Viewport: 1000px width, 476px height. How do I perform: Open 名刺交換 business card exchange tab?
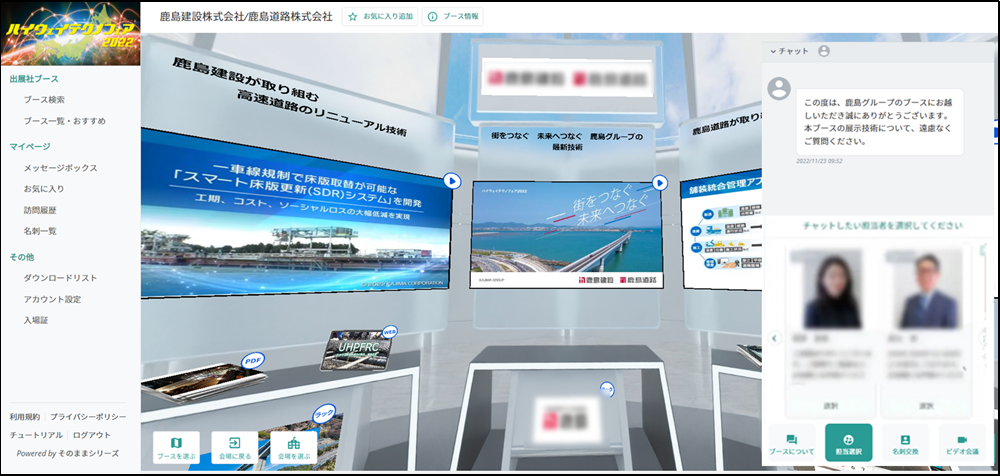[905, 443]
